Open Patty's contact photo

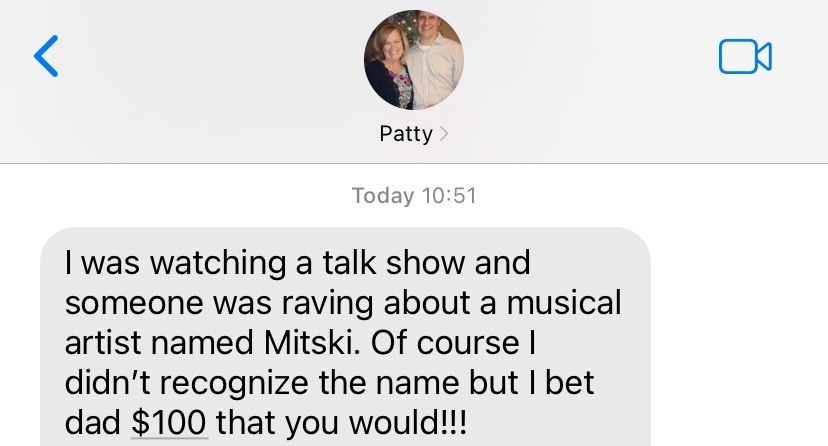pyautogui.click(x=413, y=60)
